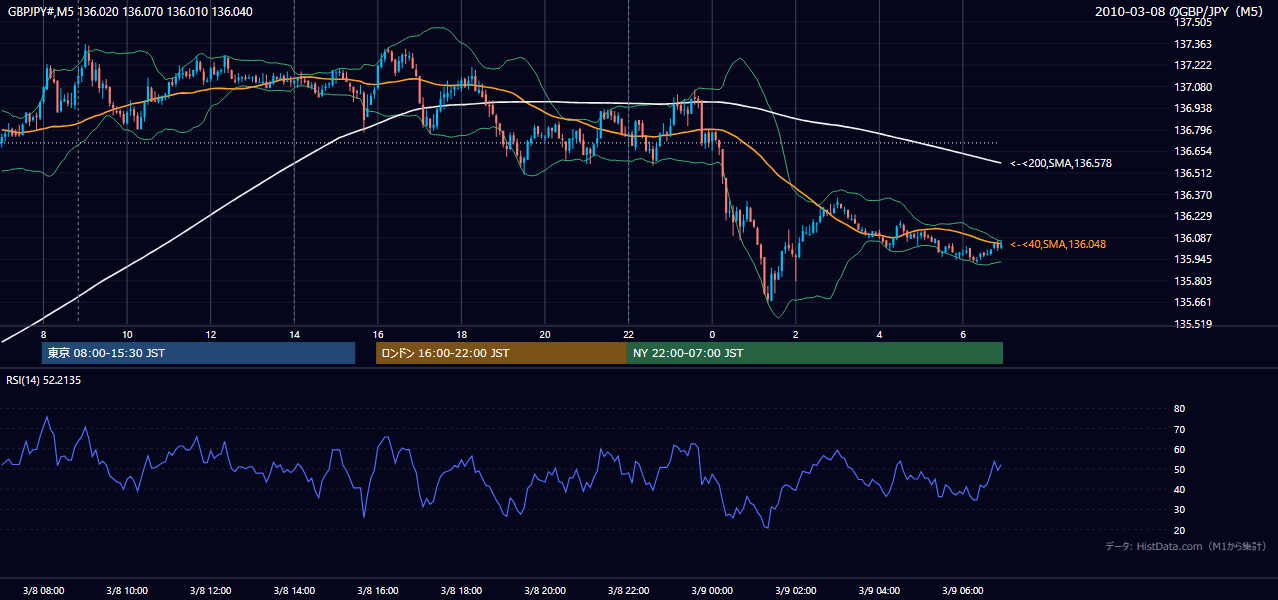The height and width of the screenshot is (600, 1278).
Task: Click the bottom time label 3/9 06:00
Action: [962, 591]
